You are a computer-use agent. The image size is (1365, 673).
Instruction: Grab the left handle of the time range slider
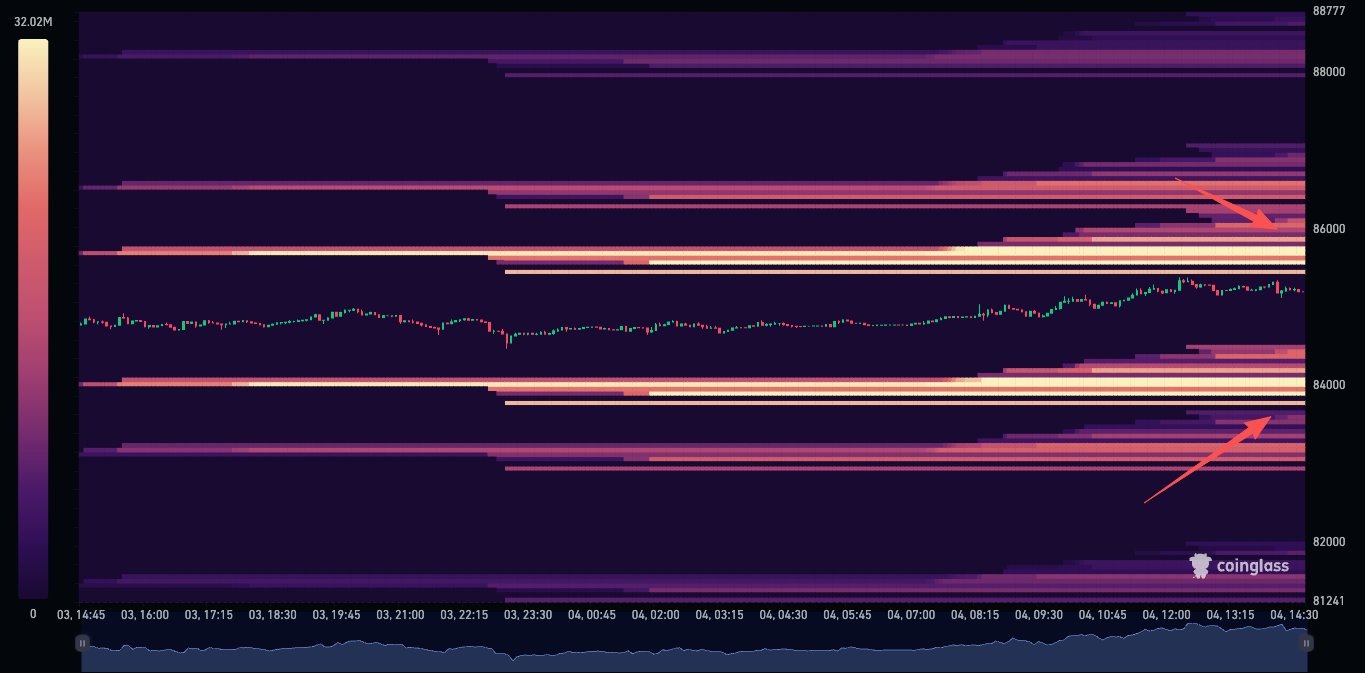pyautogui.click(x=83, y=644)
